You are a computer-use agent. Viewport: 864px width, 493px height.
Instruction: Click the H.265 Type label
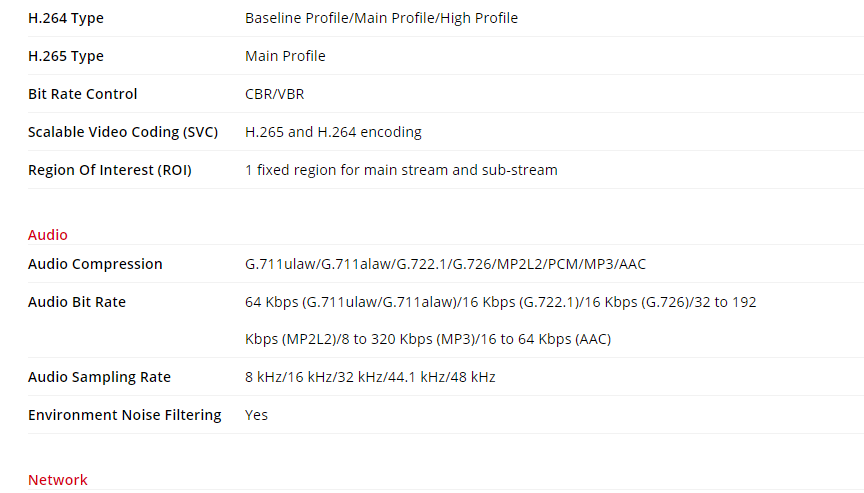pos(66,56)
